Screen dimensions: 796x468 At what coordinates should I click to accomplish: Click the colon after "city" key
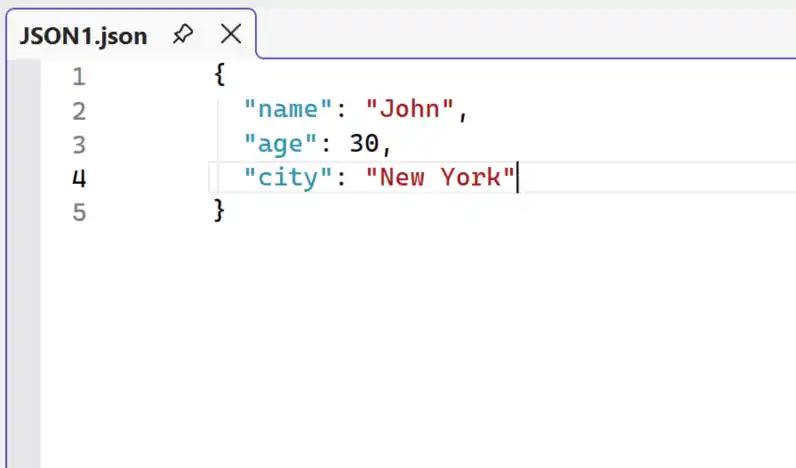(x=340, y=179)
